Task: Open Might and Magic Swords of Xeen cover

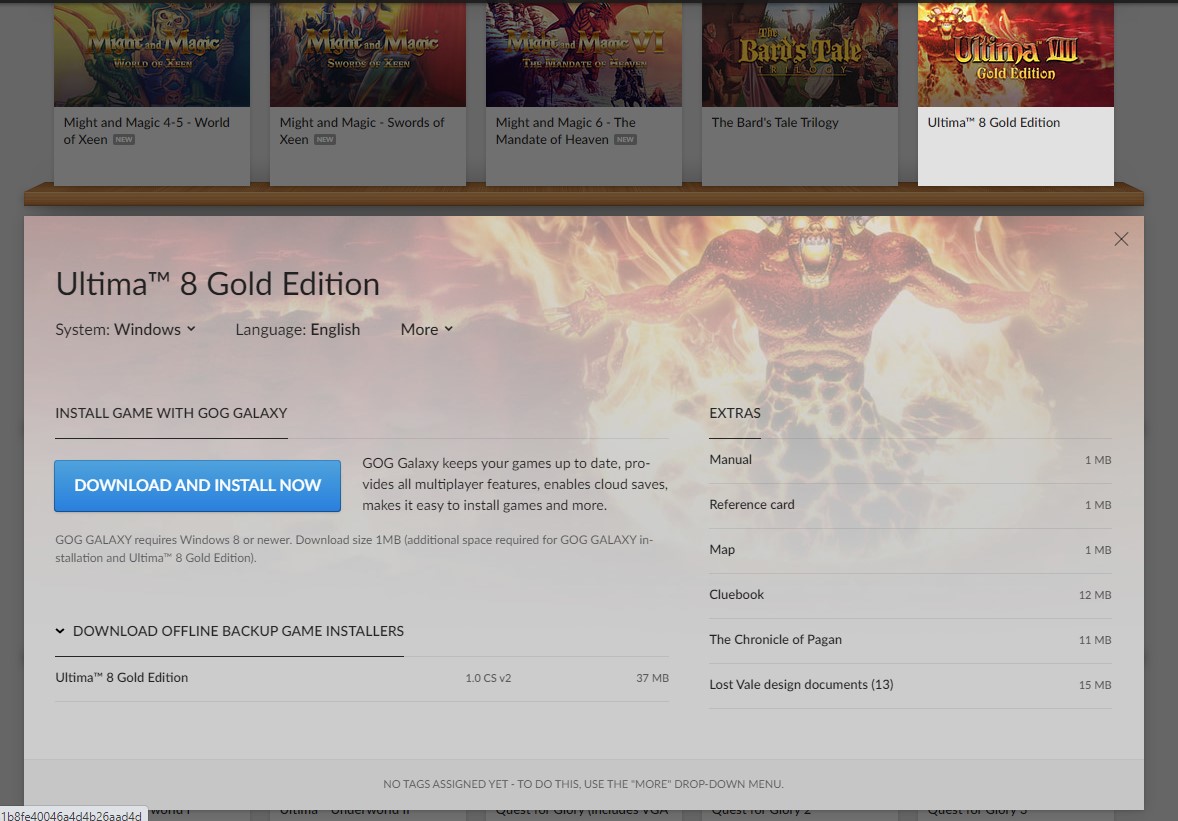Action: coord(368,54)
